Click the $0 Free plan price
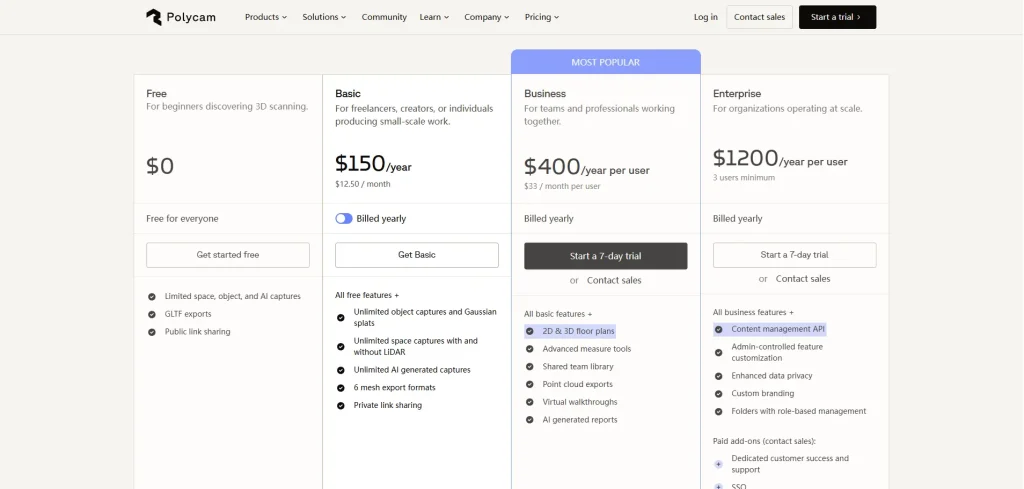The width and height of the screenshot is (1024, 489). coord(160,166)
